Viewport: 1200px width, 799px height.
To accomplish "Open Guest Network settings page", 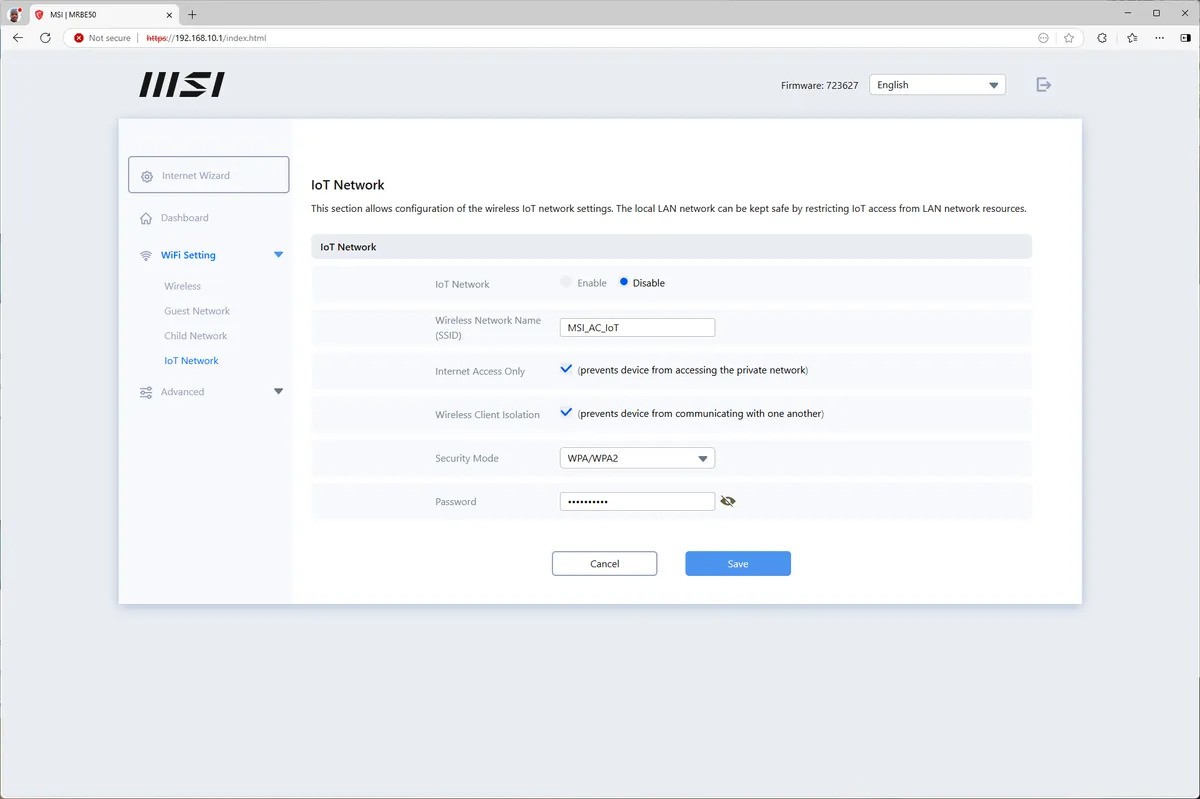I will coord(197,311).
